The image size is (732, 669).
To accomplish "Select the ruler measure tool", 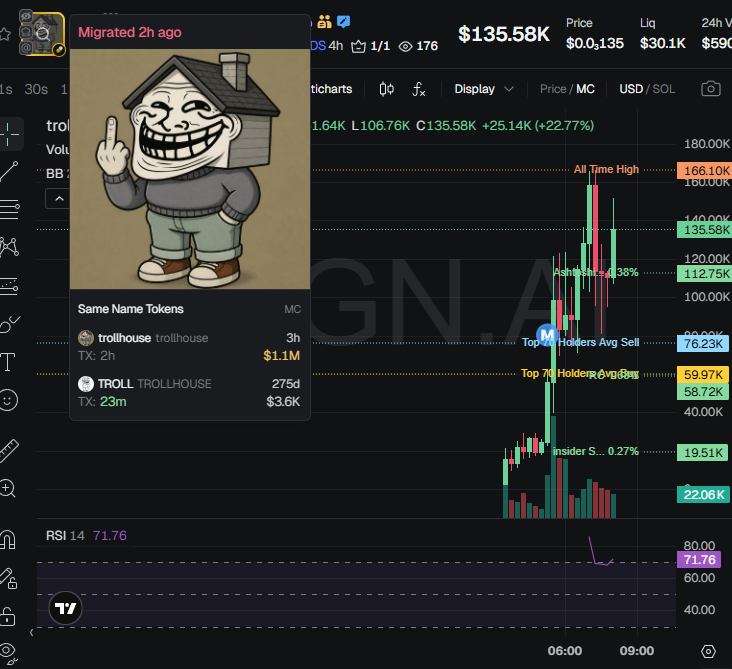I will pos(8,451).
